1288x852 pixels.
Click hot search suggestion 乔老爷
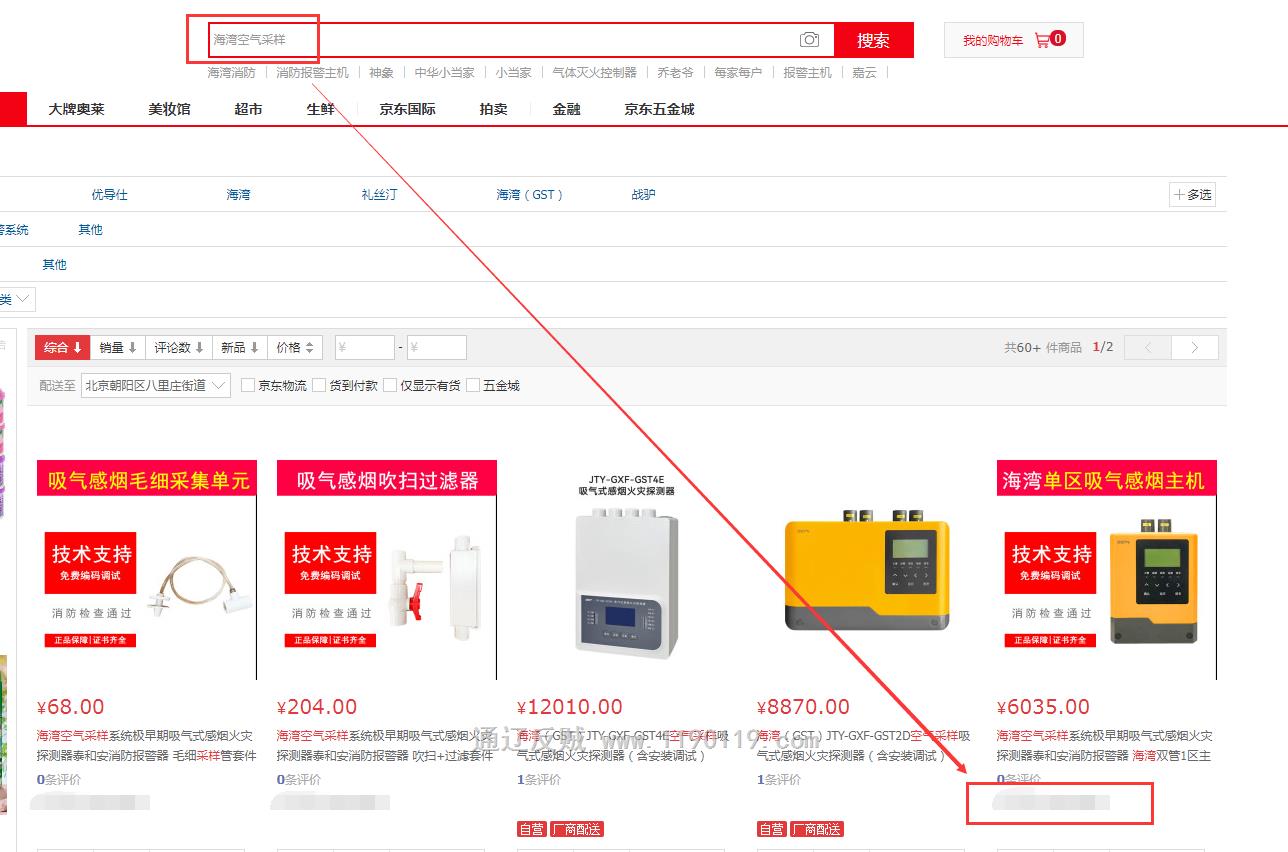pos(675,73)
